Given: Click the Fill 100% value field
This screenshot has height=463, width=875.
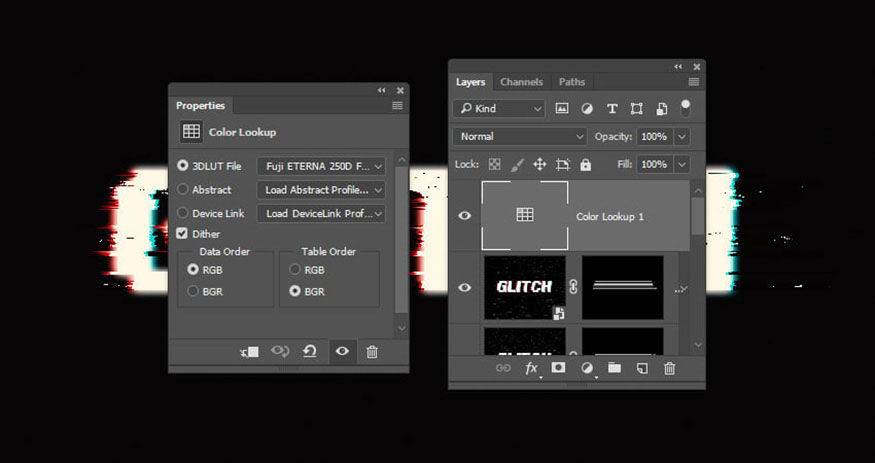Looking at the screenshot, I should 655,165.
